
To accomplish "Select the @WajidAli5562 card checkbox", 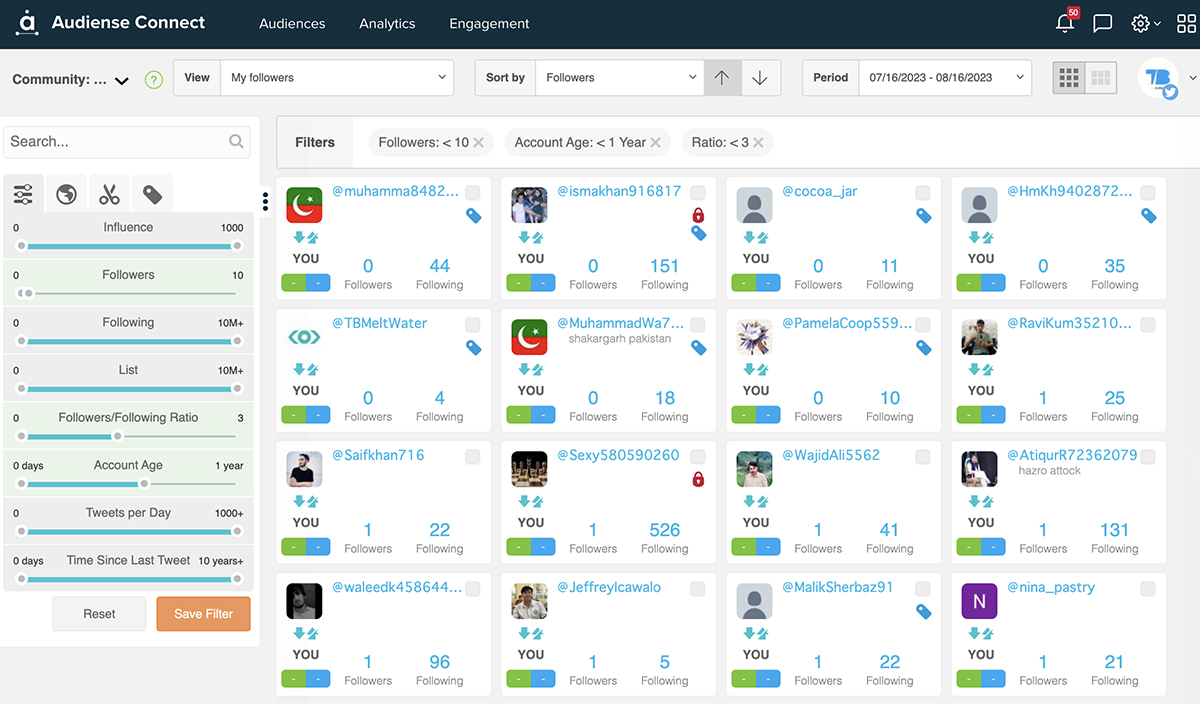I will click(923, 456).
